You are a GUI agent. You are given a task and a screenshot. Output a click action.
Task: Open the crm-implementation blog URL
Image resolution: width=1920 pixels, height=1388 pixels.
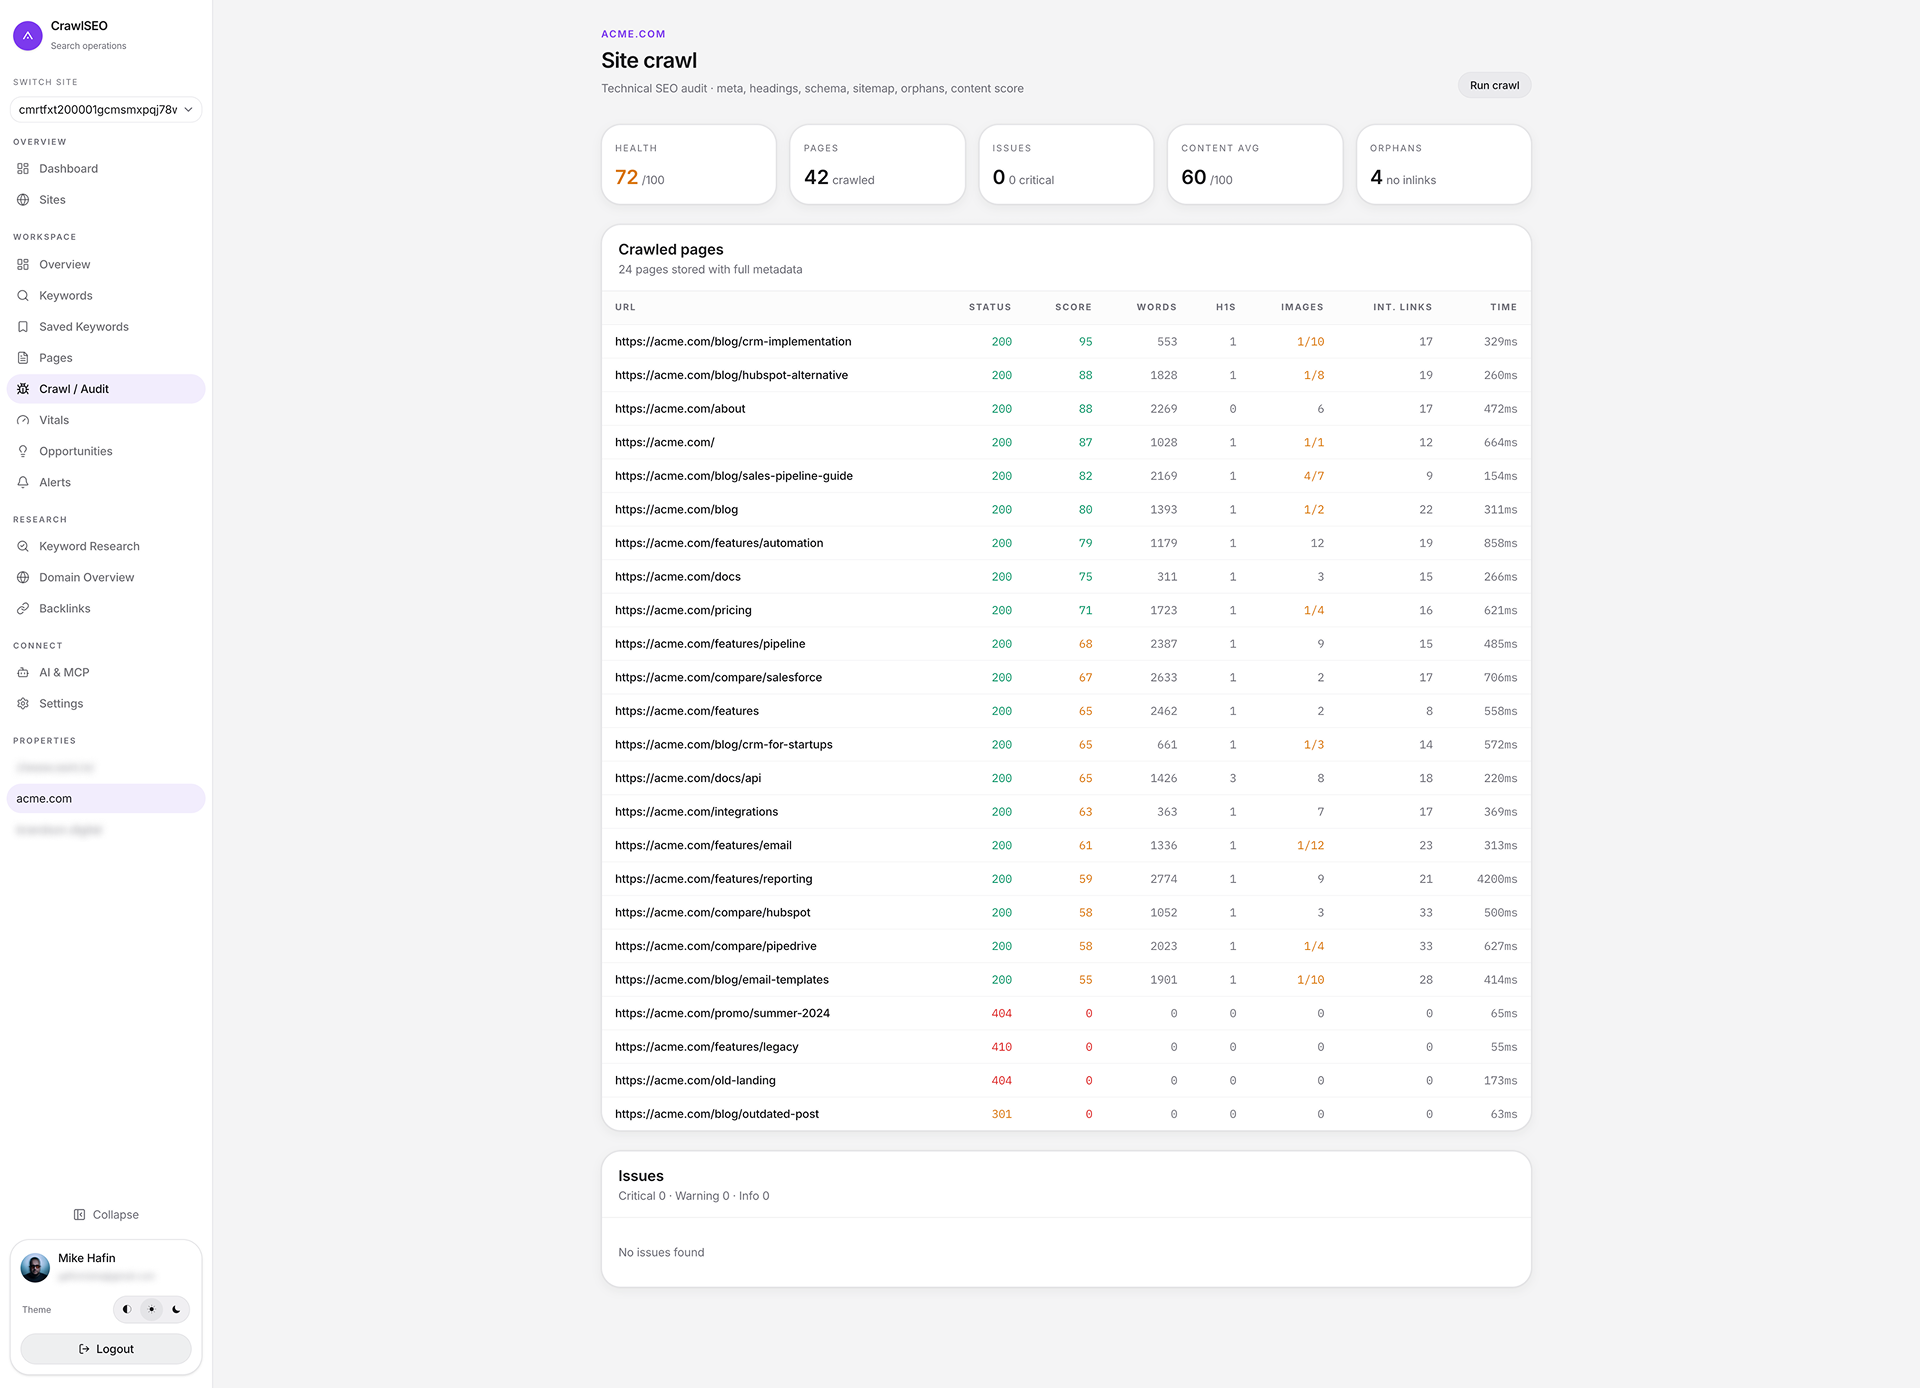tap(733, 342)
